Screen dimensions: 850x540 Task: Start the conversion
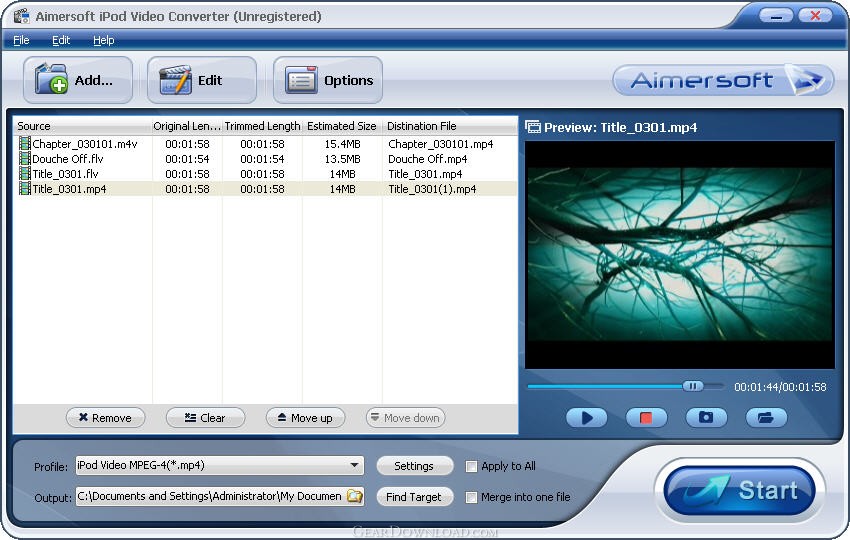click(740, 491)
